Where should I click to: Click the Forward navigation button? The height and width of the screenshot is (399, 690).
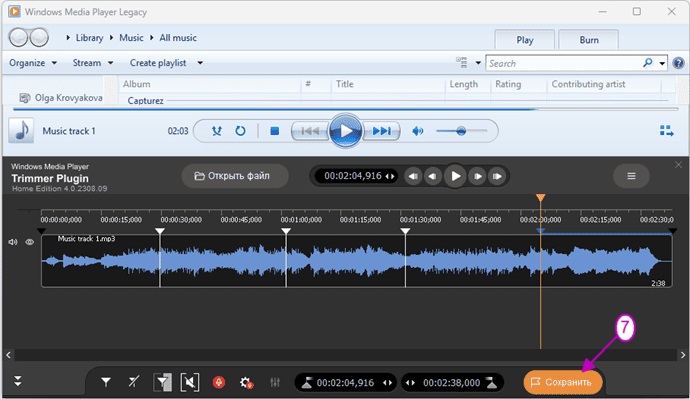coord(39,38)
